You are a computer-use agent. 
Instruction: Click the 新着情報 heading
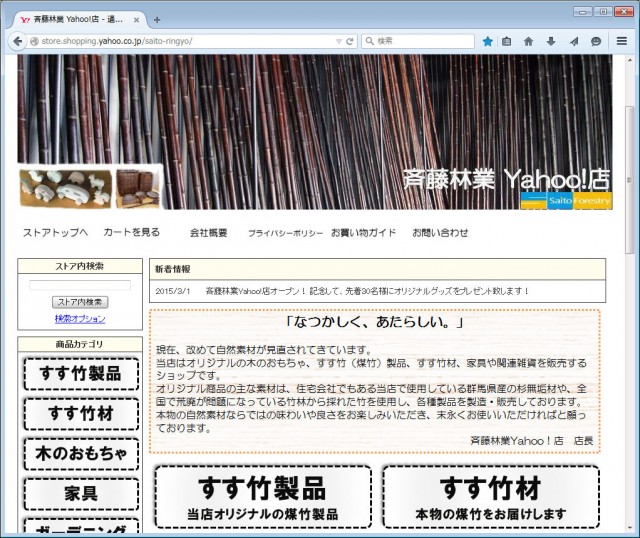(173, 269)
